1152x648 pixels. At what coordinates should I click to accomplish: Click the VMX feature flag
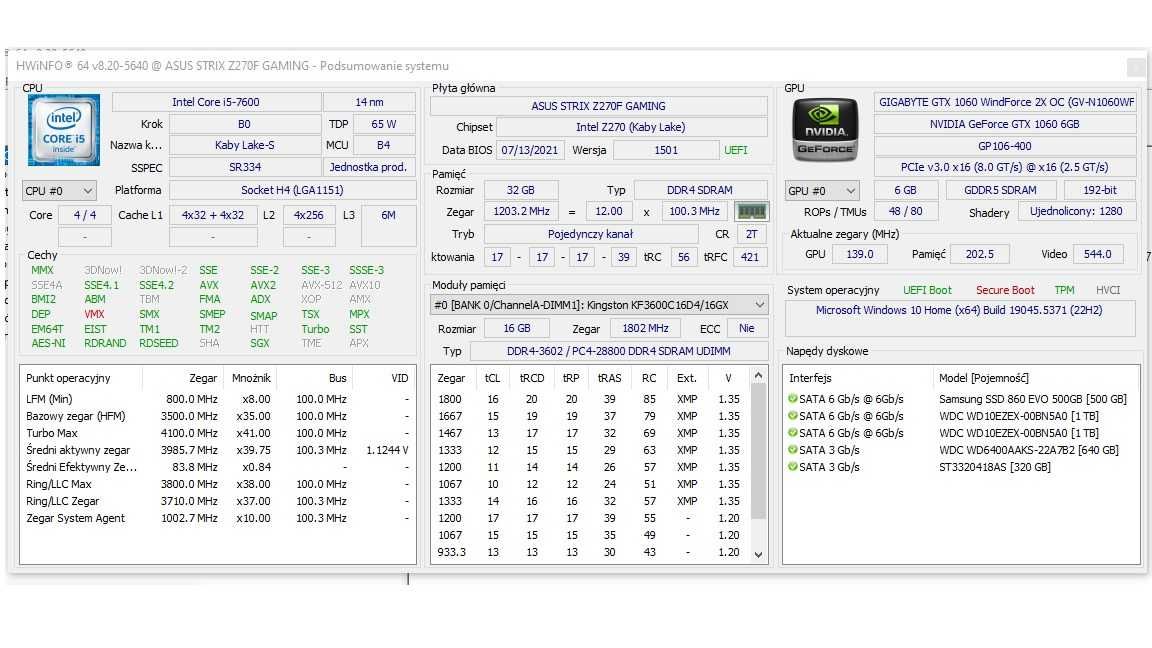[94, 314]
